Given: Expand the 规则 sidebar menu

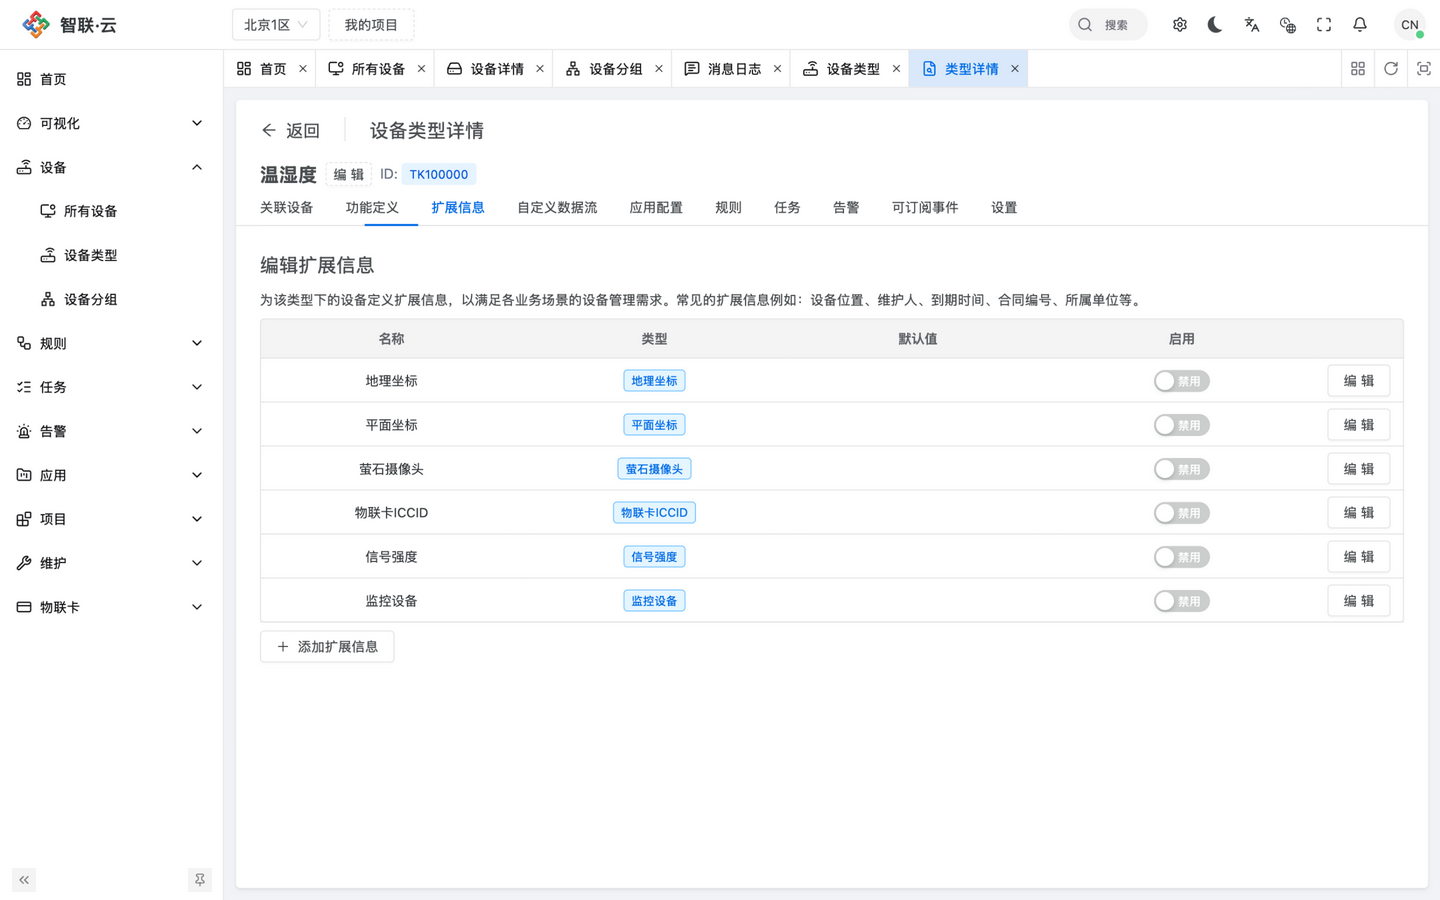Looking at the screenshot, I should pyautogui.click(x=111, y=343).
